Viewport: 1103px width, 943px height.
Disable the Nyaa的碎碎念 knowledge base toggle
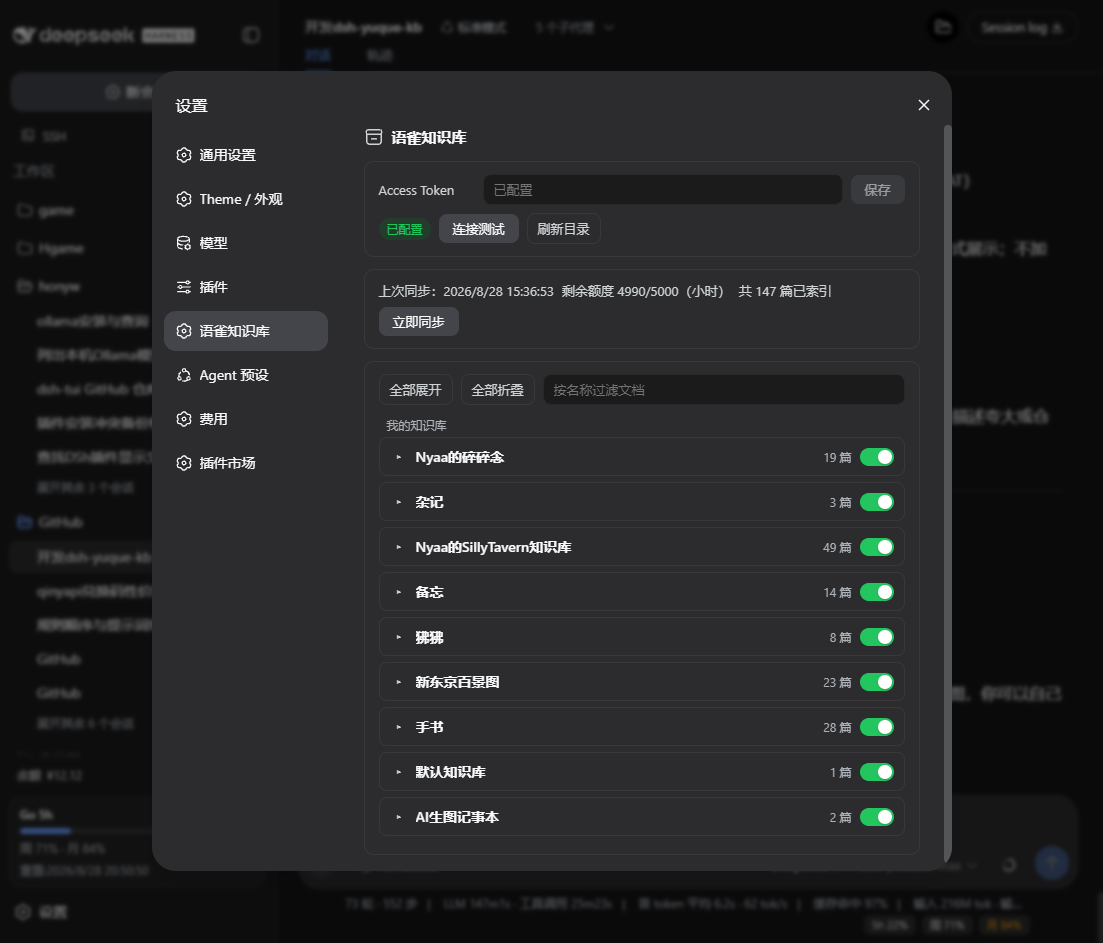[876, 457]
